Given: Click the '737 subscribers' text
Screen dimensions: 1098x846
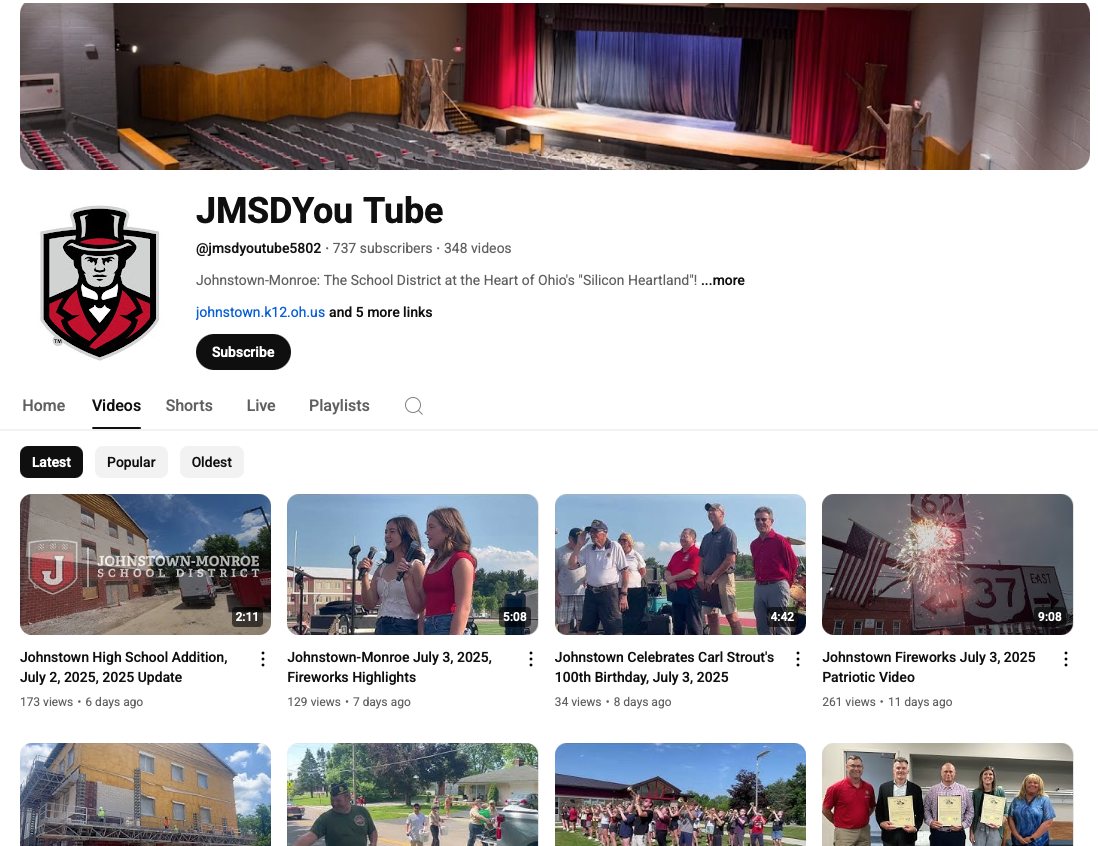Looking at the screenshot, I should [382, 249].
